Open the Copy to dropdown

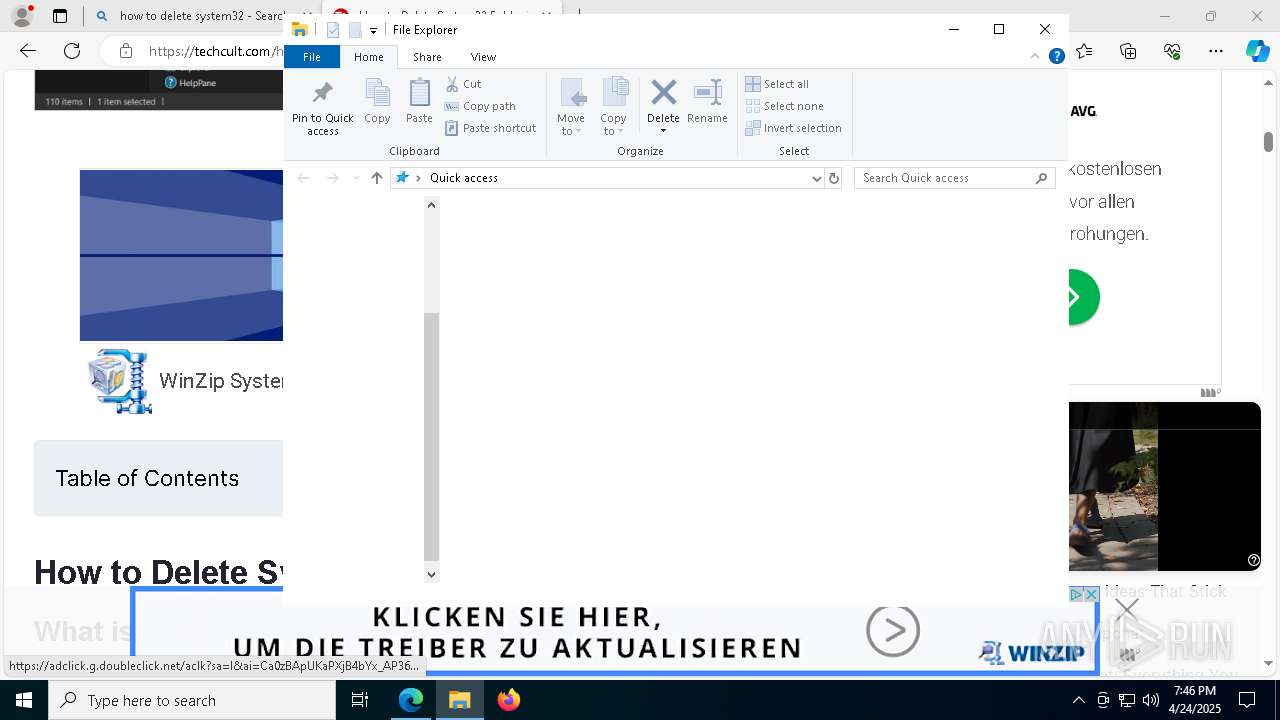click(613, 107)
